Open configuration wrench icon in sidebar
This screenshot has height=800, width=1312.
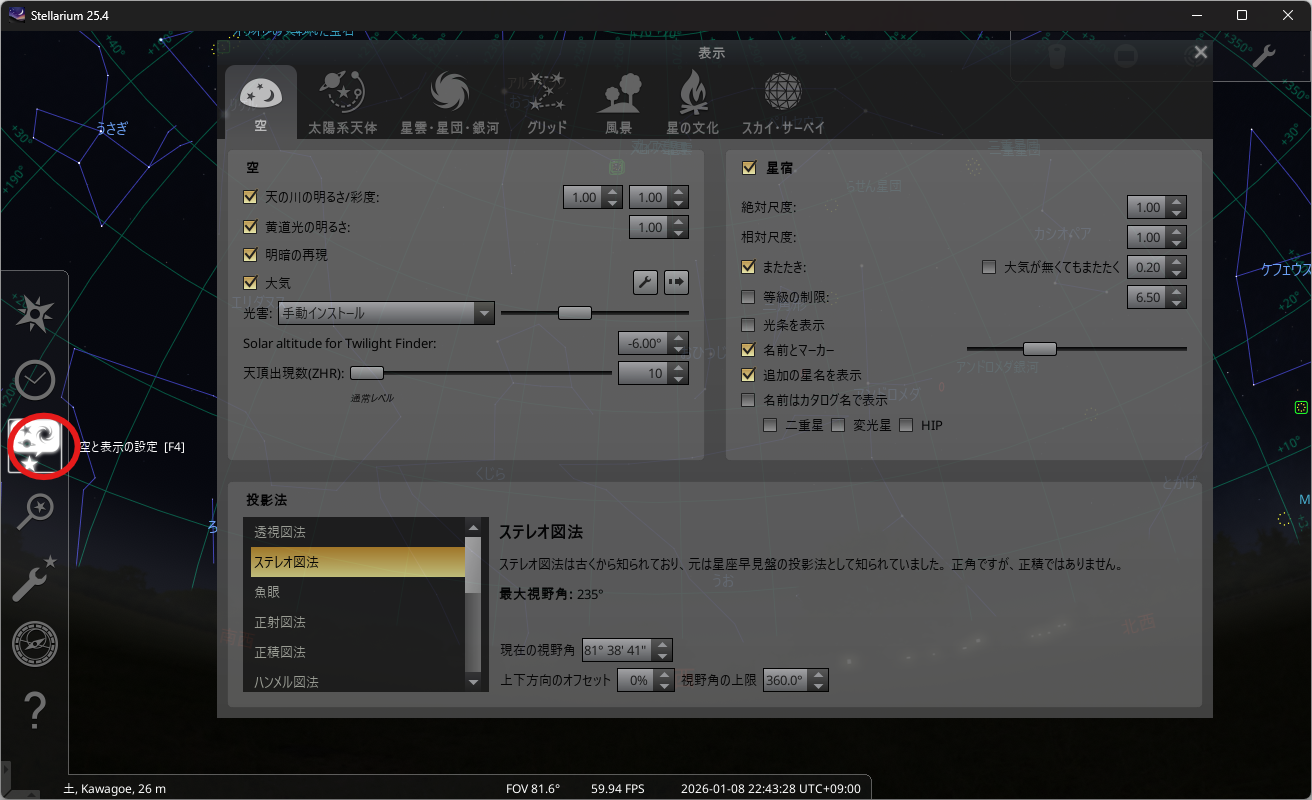(x=34, y=578)
